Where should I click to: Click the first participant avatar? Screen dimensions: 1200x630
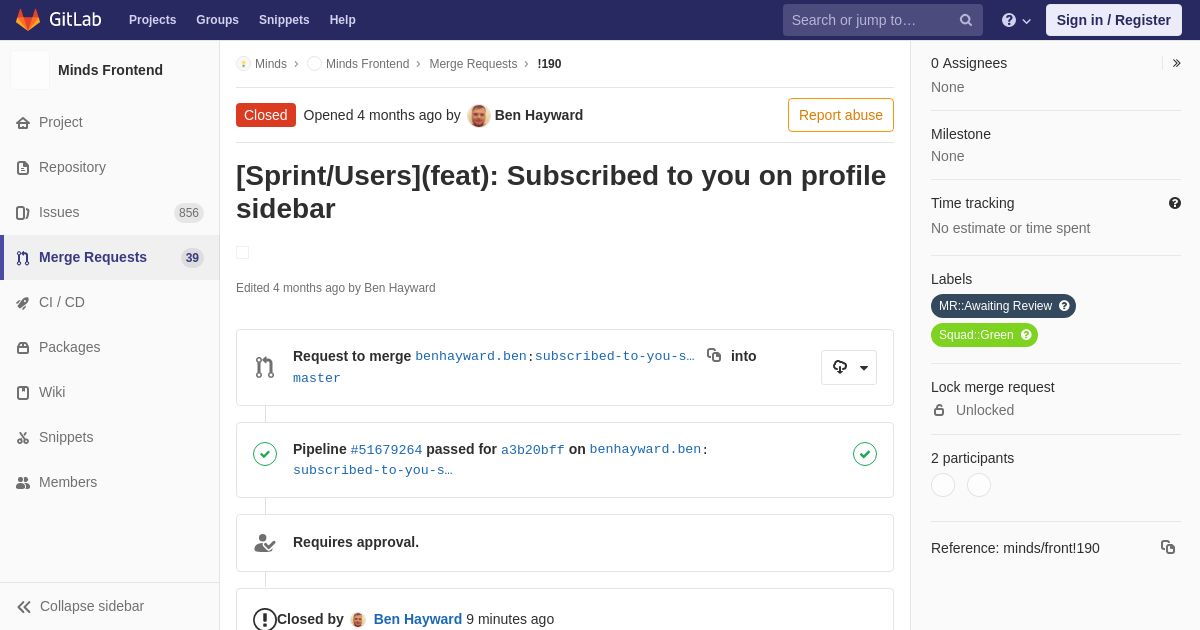943,485
